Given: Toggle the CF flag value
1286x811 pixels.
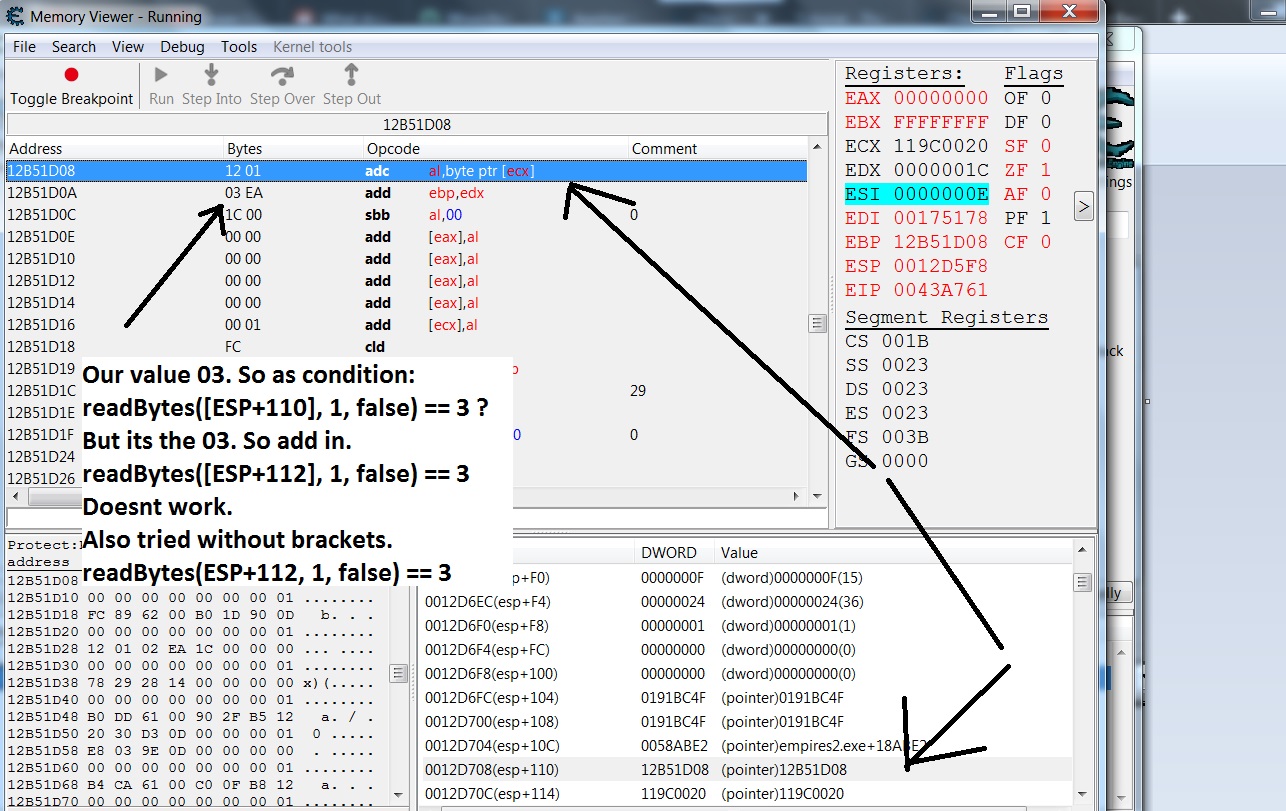Looking at the screenshot, I should pyautogui.click(x=1045, y=242).
